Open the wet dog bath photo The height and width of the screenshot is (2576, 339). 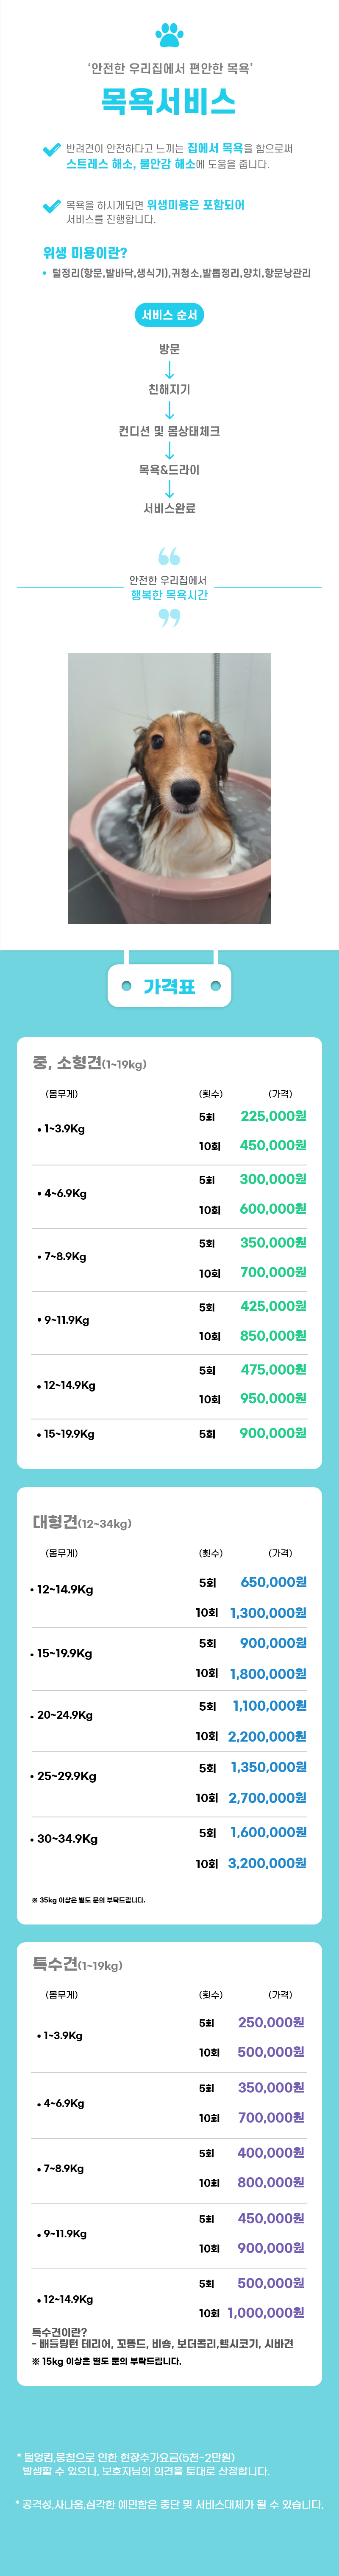(x=169, y=788)
